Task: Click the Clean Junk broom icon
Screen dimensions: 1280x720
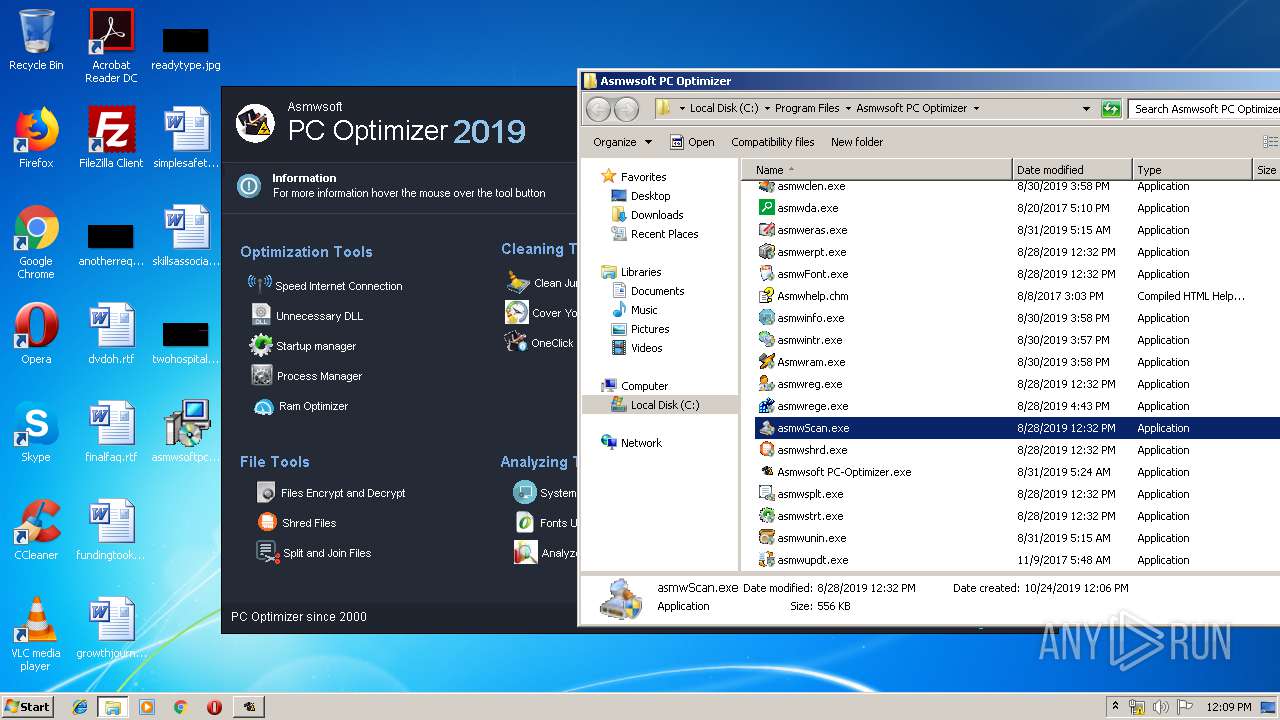Action: [517, 282]
